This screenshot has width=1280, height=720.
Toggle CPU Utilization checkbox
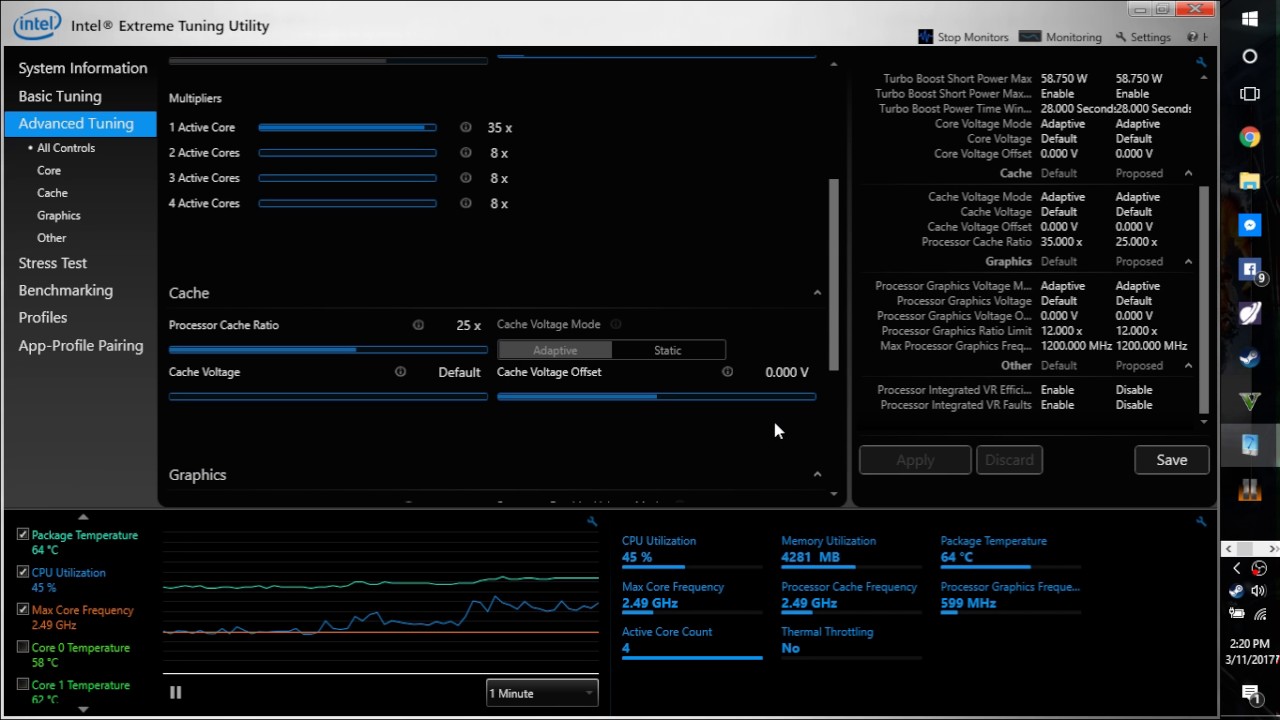point(23,572)
